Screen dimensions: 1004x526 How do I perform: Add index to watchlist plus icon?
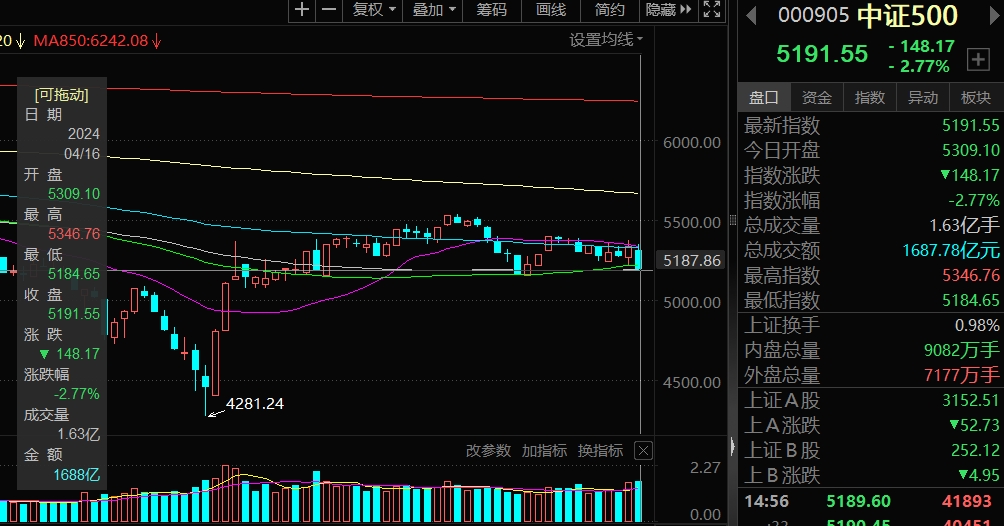coord(978,60)
